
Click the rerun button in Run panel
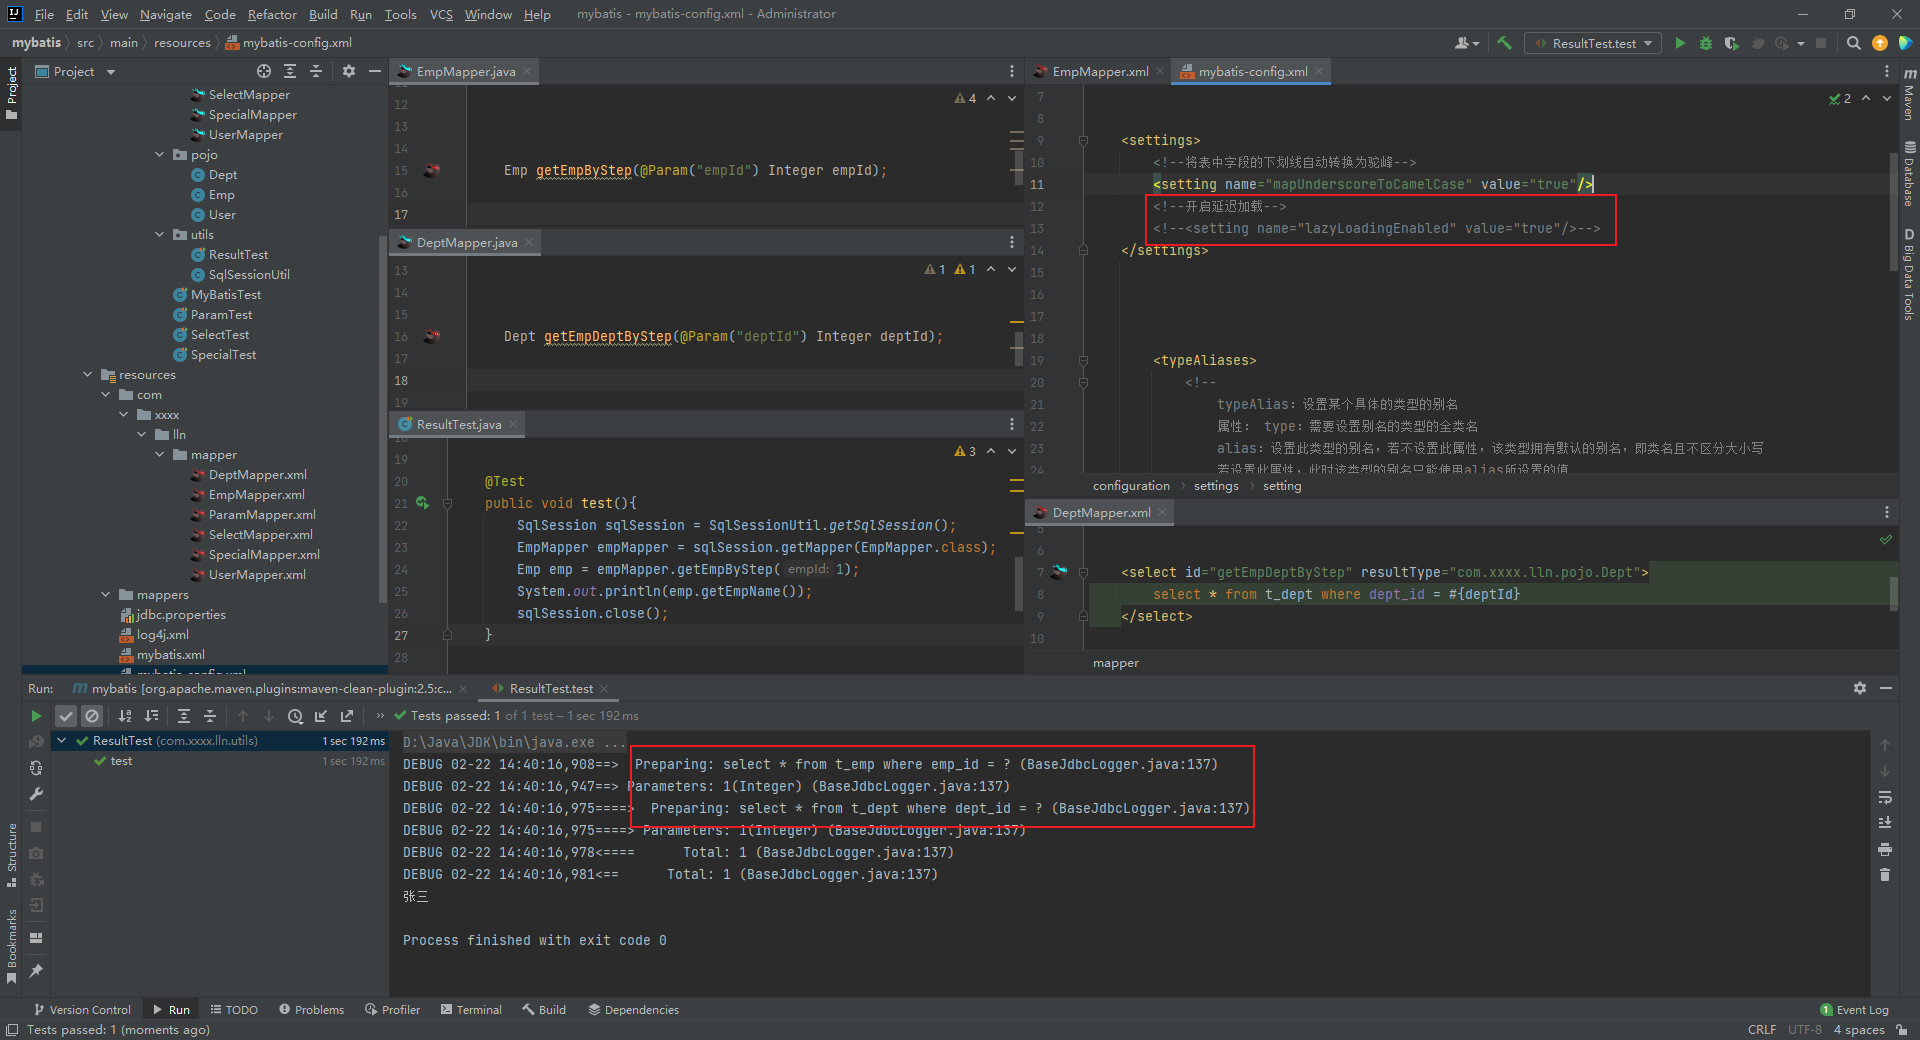(36, 716)
